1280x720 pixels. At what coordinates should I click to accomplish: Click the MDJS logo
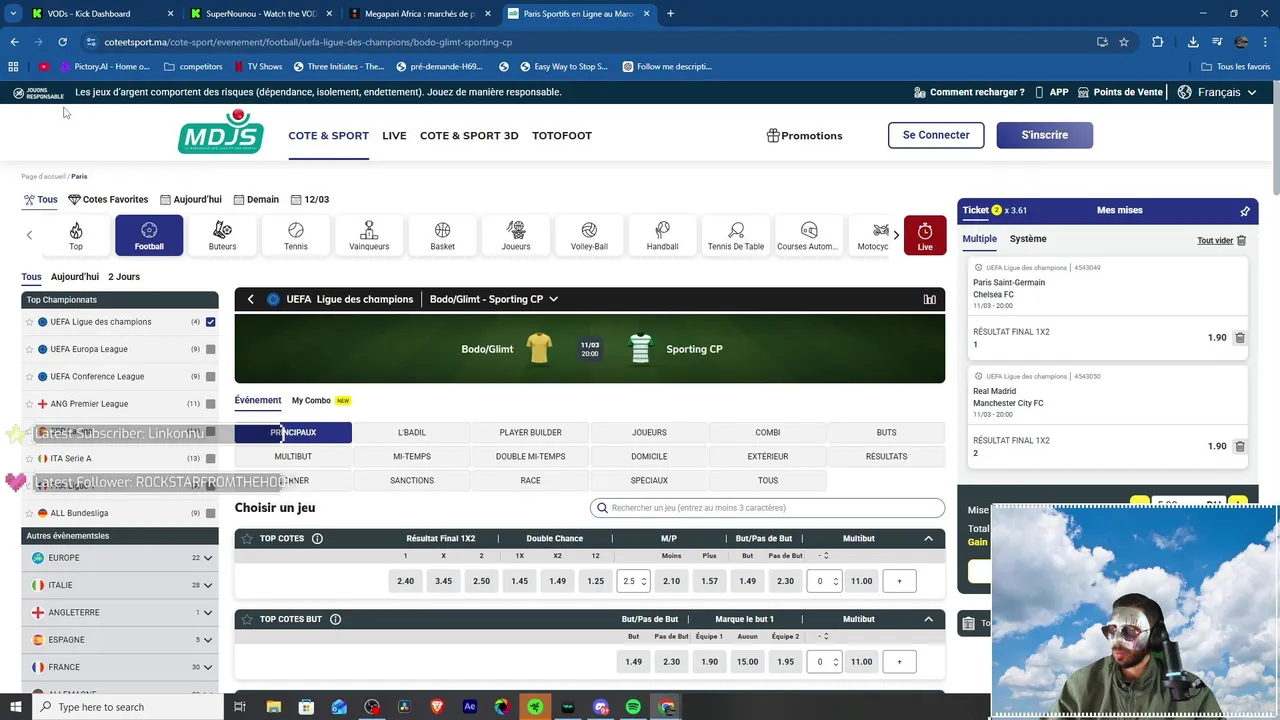pyautogui.click(x=221, y=132)
